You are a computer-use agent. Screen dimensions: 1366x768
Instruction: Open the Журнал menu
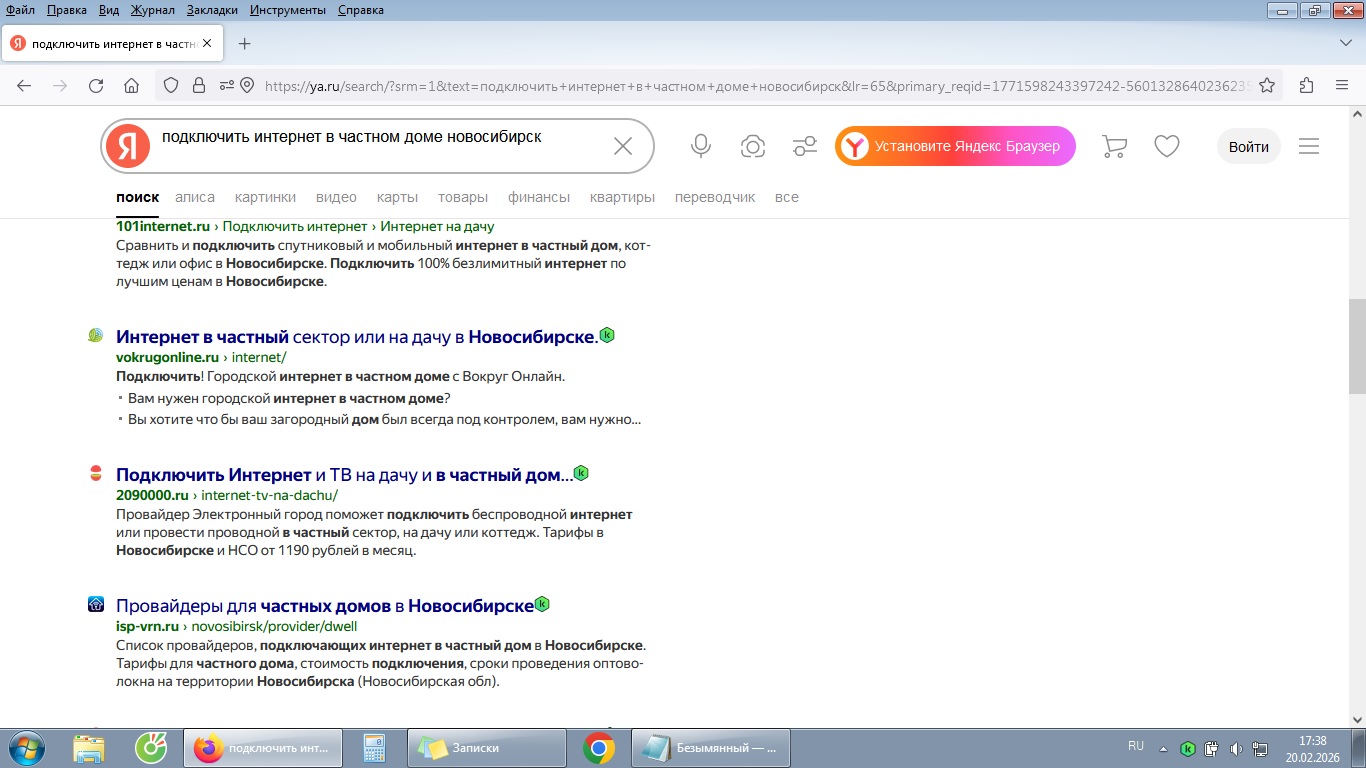point(152,10)
